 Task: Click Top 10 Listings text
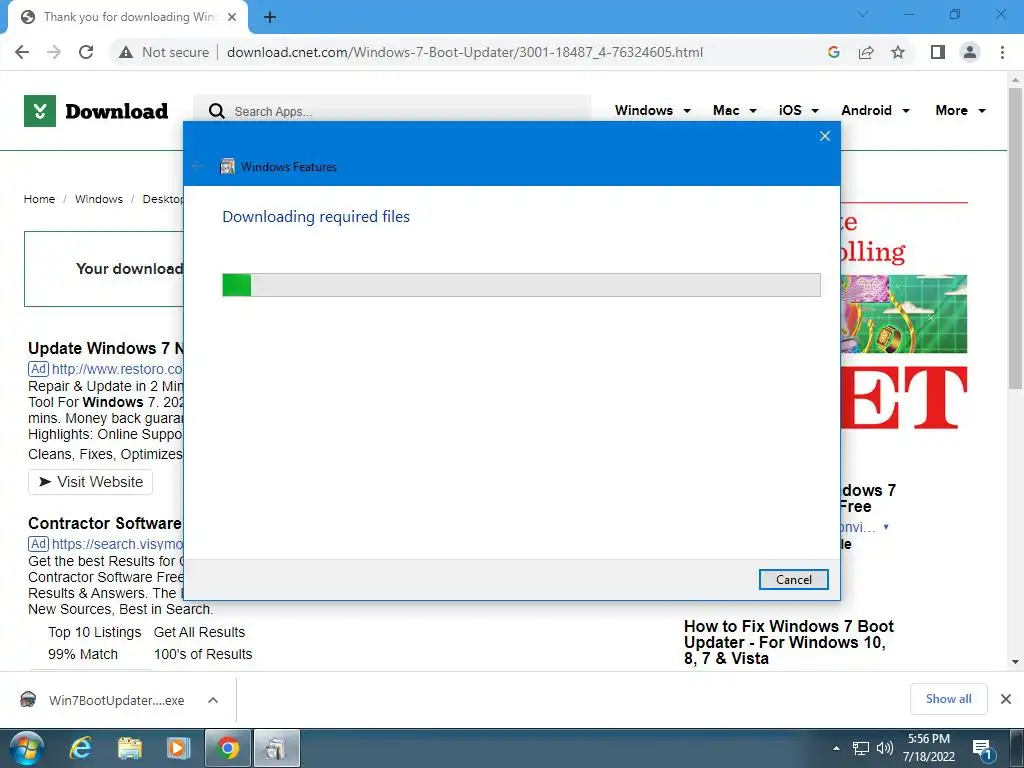[95, 632]
